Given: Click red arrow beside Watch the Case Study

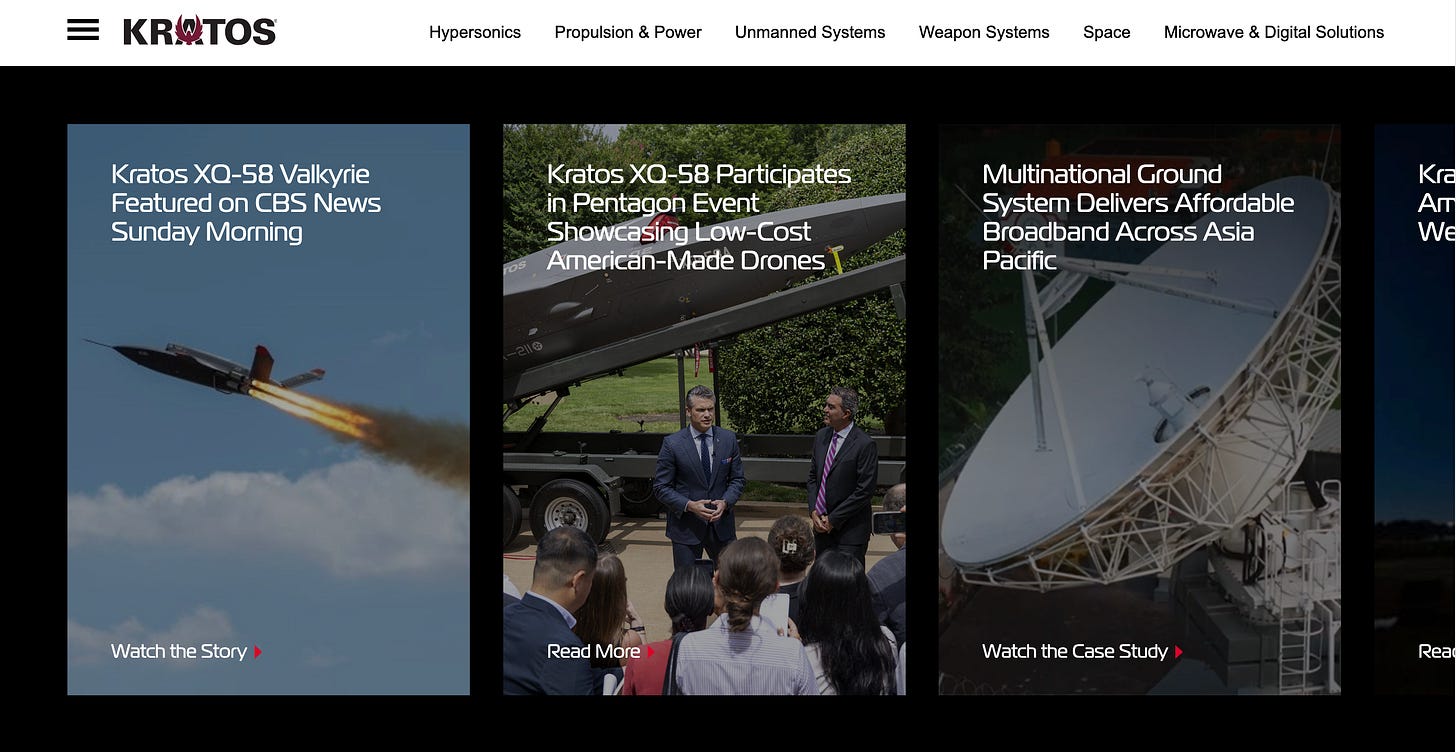Looking at the screenshot, I should coord(1179,652).
